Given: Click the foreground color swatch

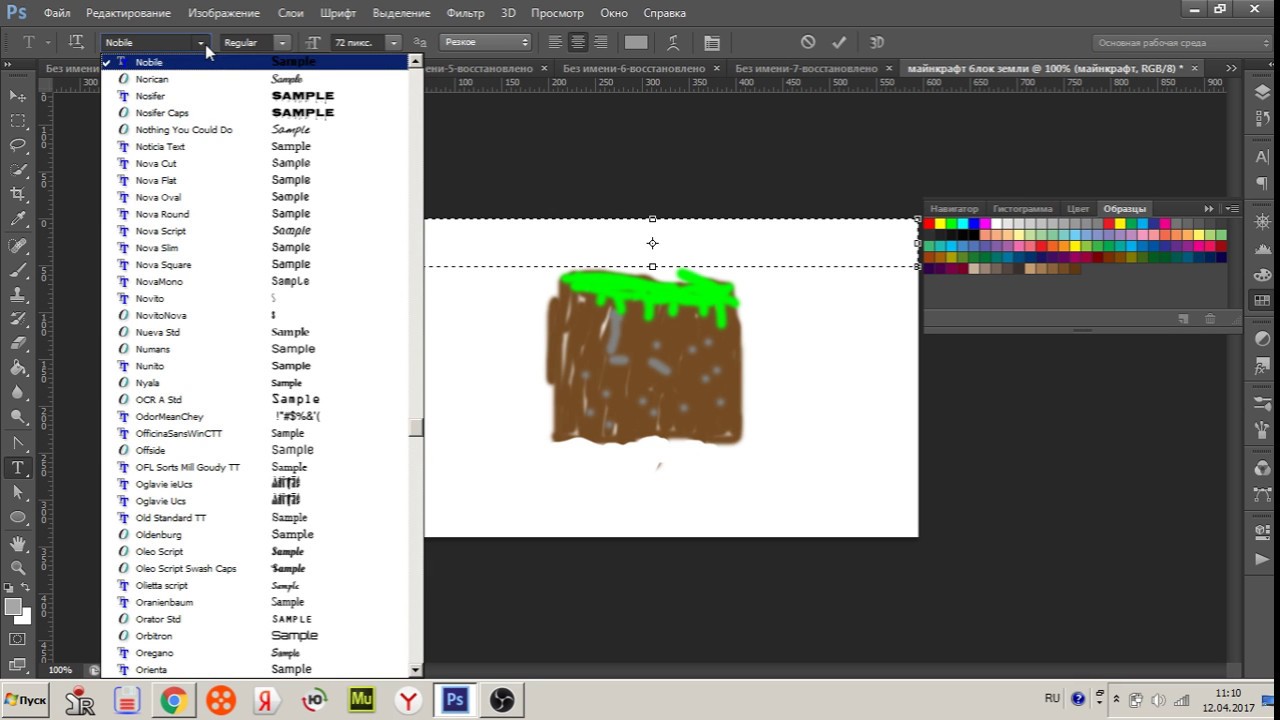Looking at the screenshot, I should tap(13, 607).
